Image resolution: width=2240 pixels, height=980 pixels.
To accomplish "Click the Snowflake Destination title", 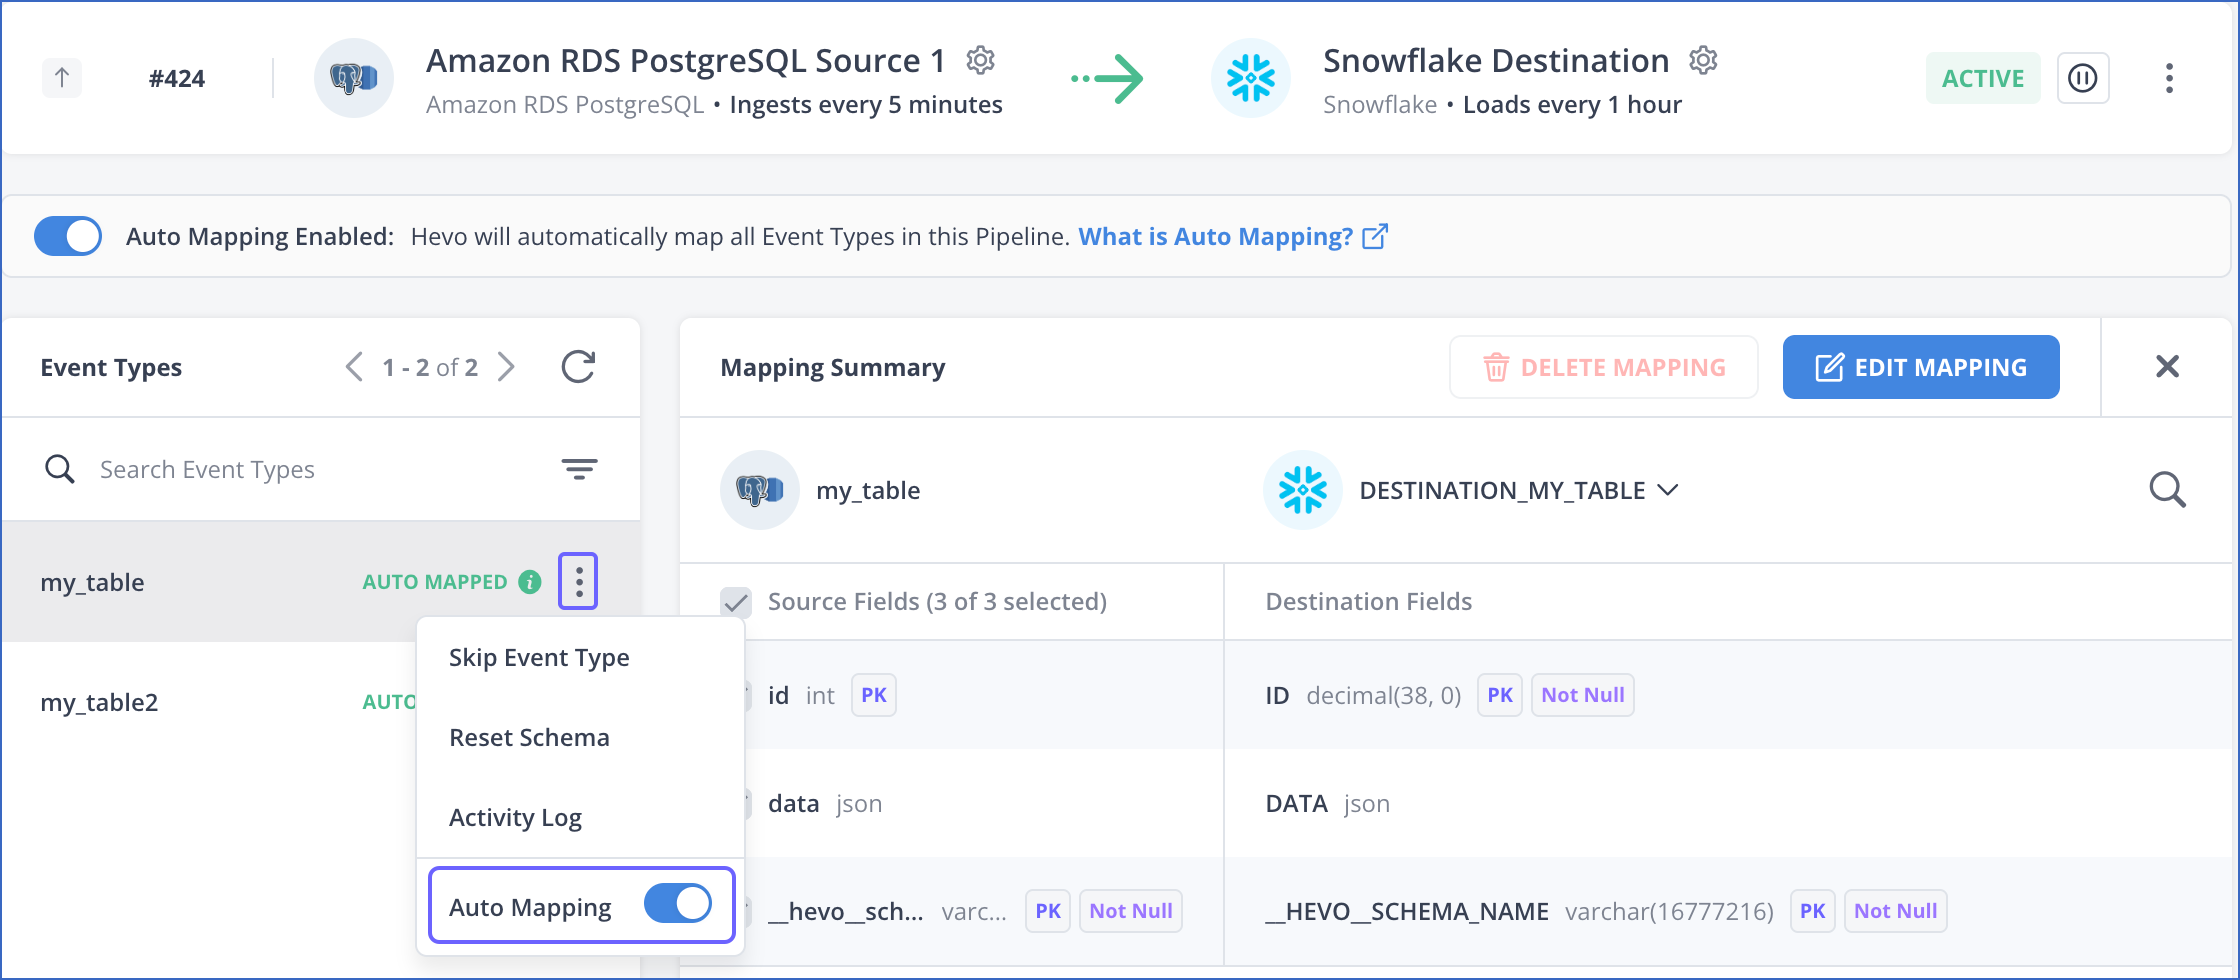I will (1496, 61).
